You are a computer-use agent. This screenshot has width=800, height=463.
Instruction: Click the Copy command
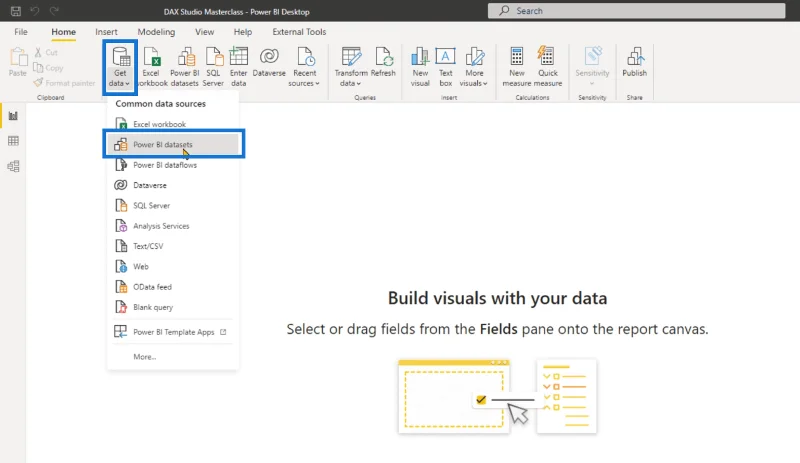pyautogui.click(x=48, y=68)
